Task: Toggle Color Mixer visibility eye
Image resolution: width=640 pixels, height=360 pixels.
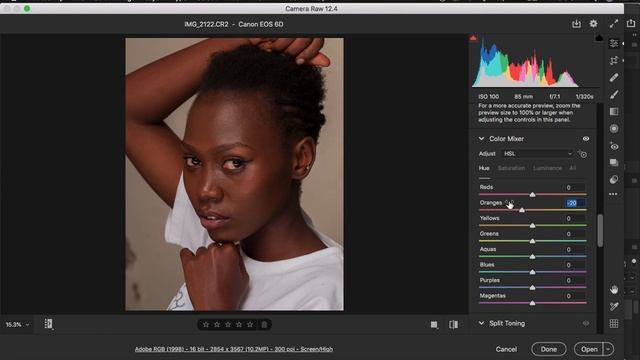Action: (x=586, y=139)
